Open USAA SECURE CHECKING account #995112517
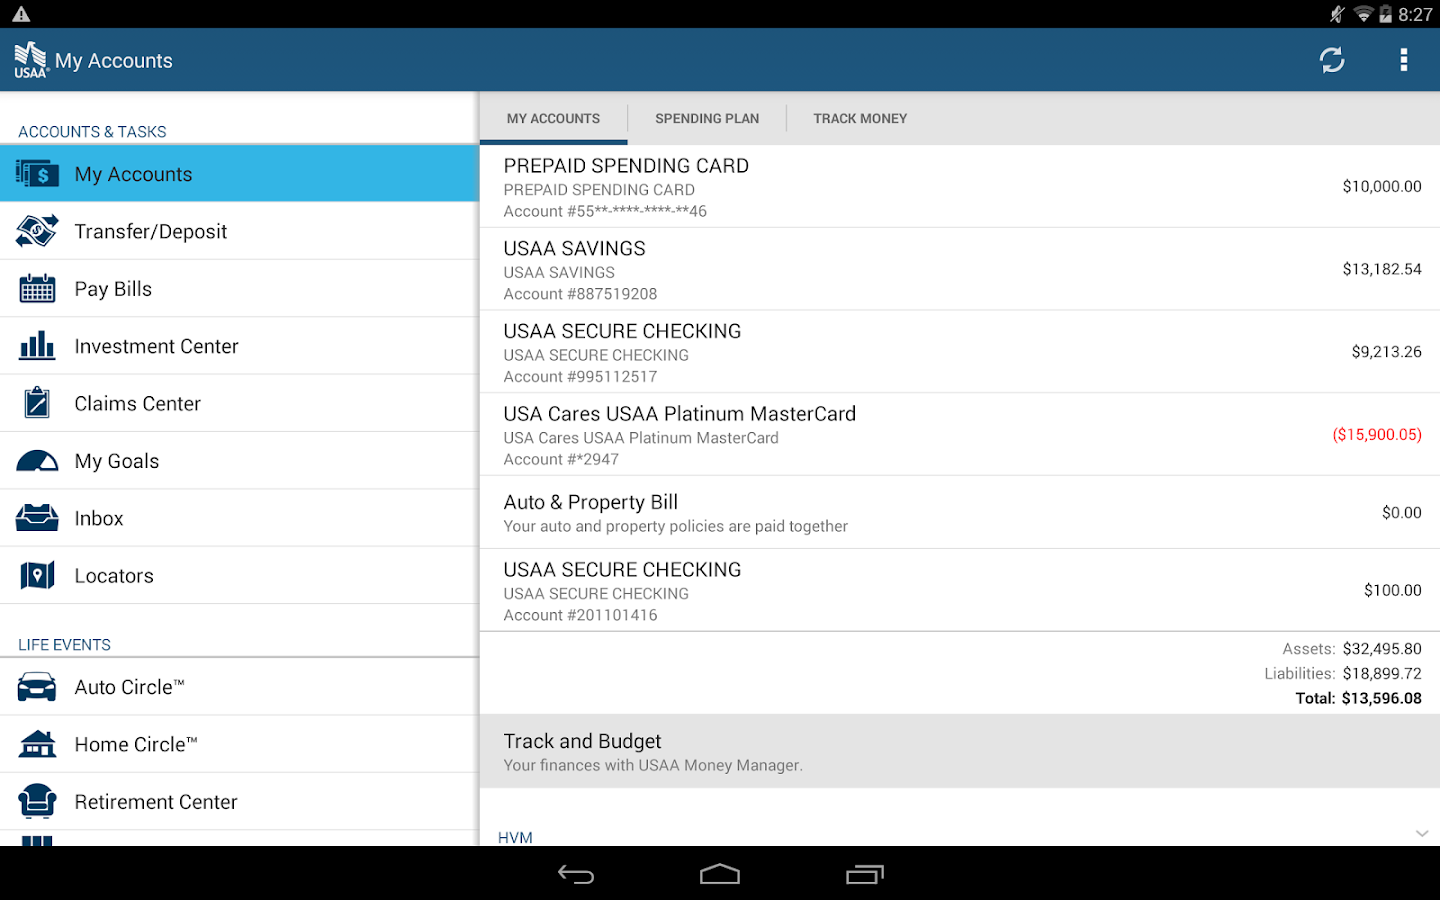This screenshot has width=1440, height=900. tap(960, 352)
